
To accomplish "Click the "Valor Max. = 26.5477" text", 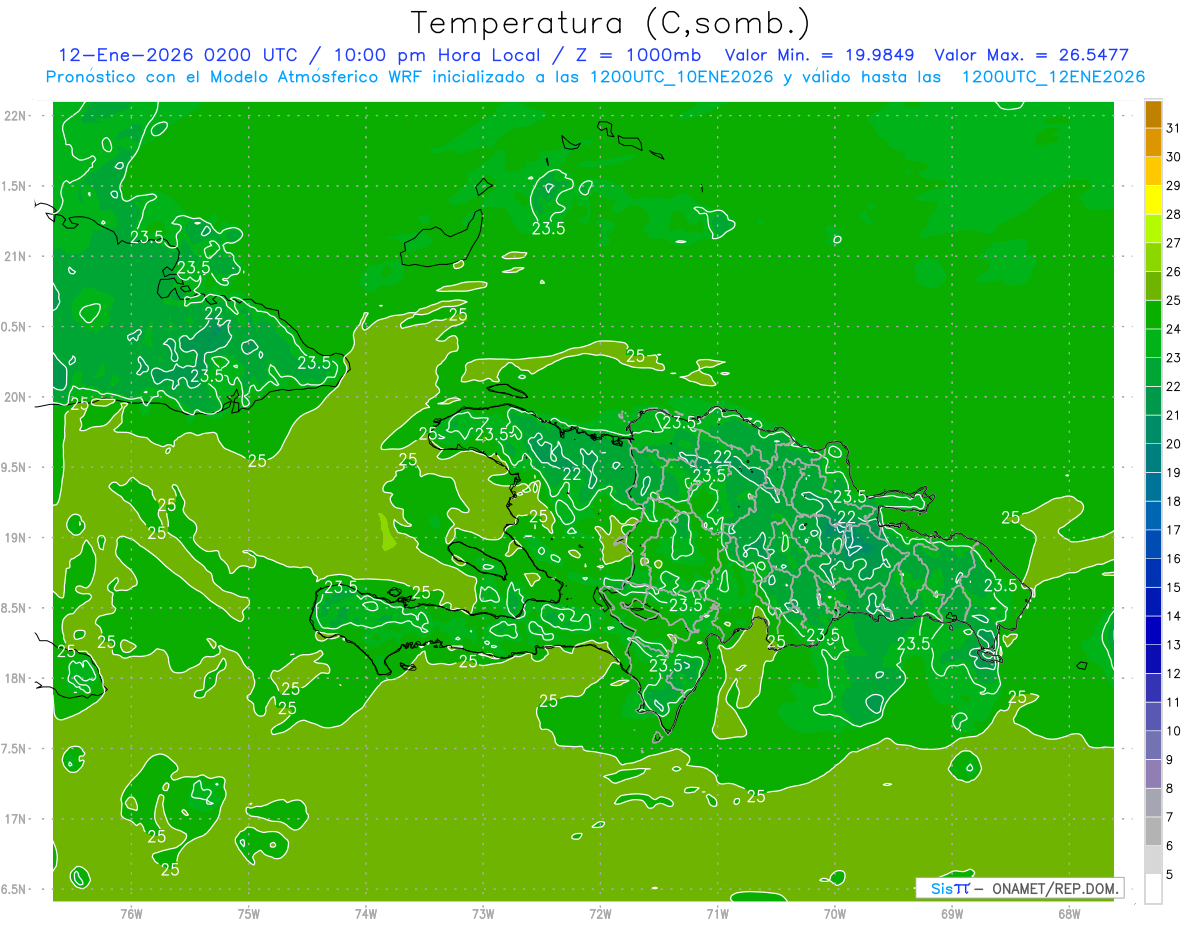I will pyautogui.click(x=1031, y=55).
